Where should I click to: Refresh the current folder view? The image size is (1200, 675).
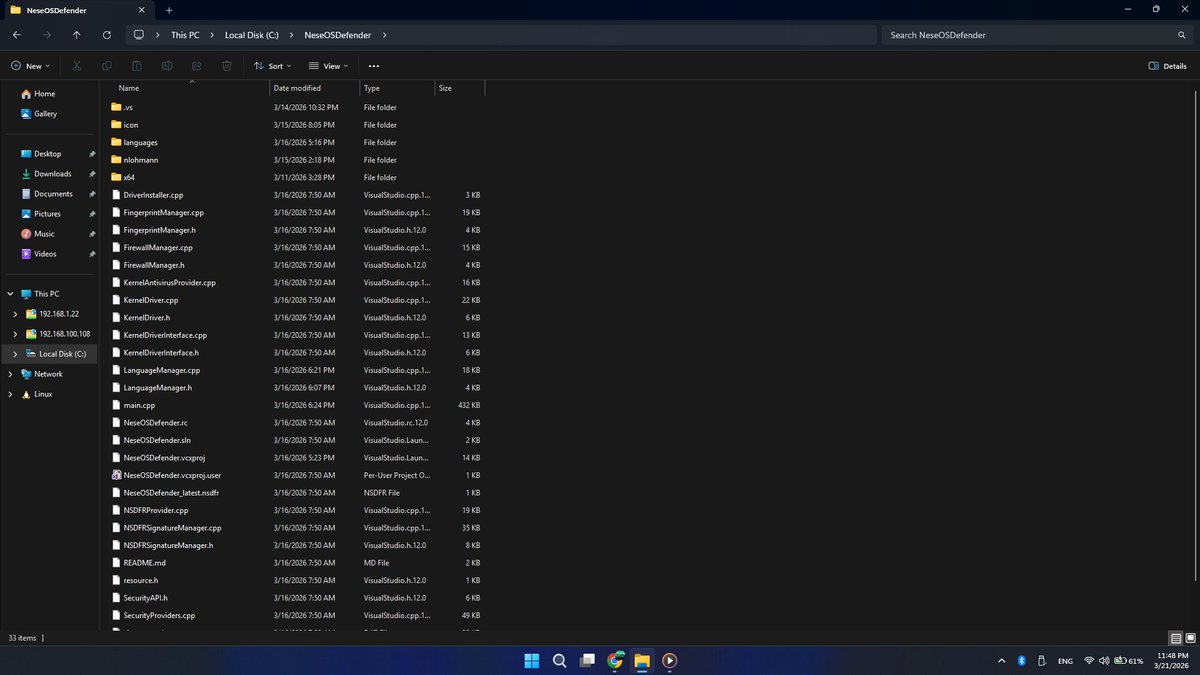tap(107, 35)
